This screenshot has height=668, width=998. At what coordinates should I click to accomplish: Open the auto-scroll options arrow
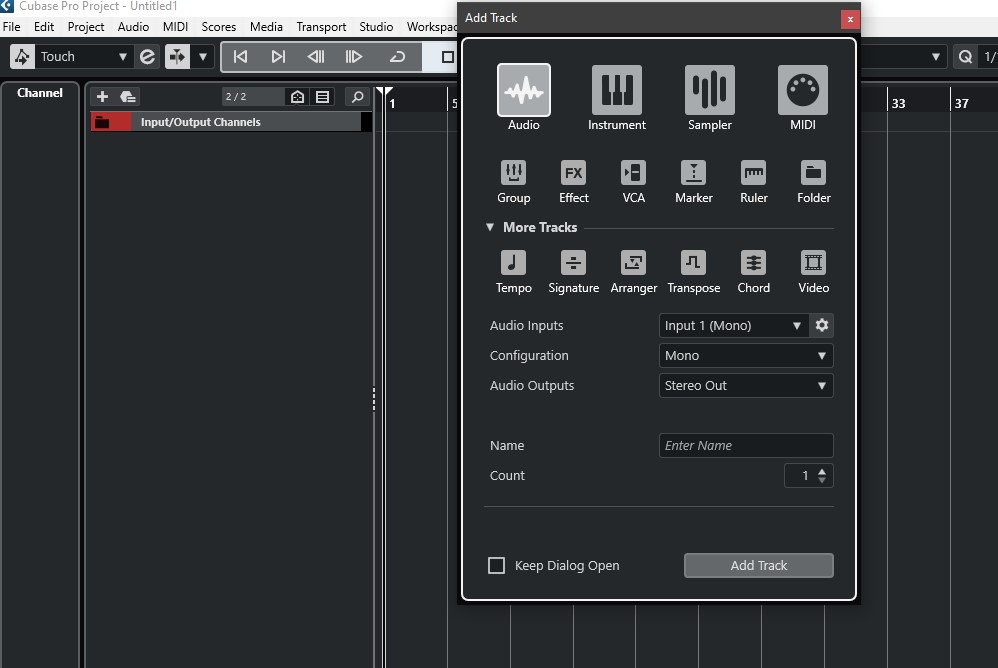pyautogui.click(x=202, y=57)
